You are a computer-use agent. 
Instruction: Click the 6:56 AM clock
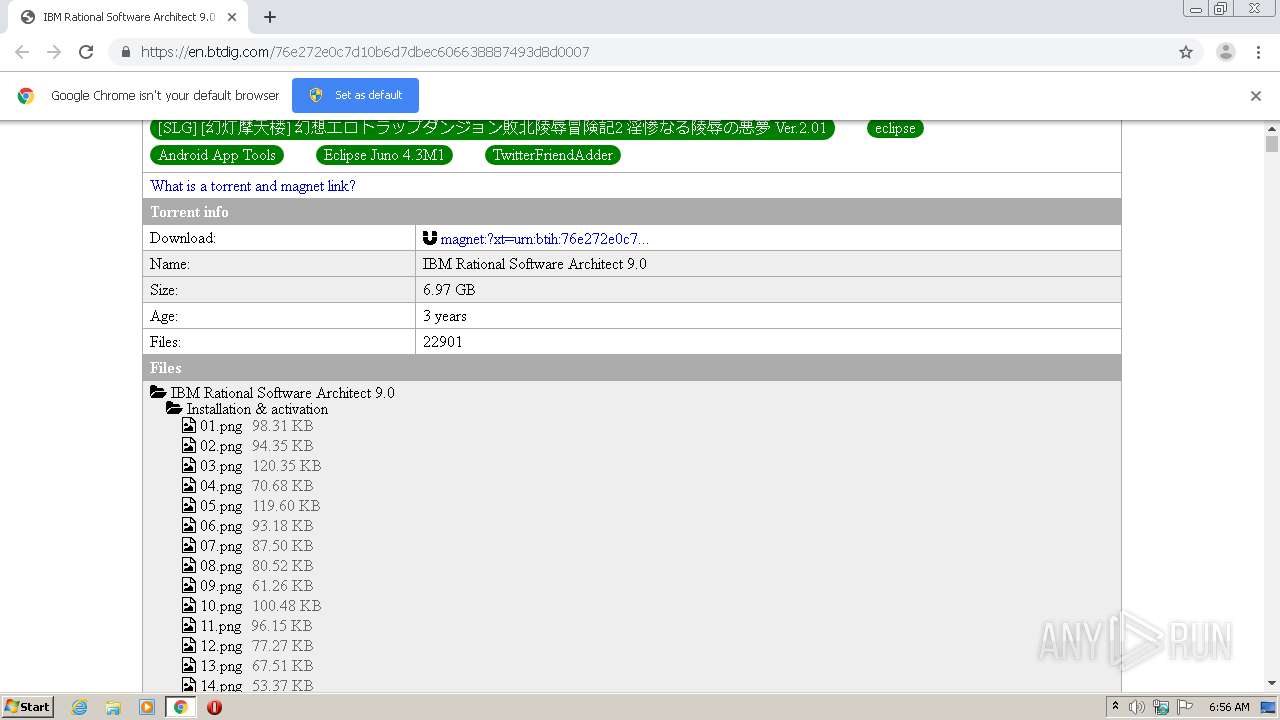coord(1229,707)
